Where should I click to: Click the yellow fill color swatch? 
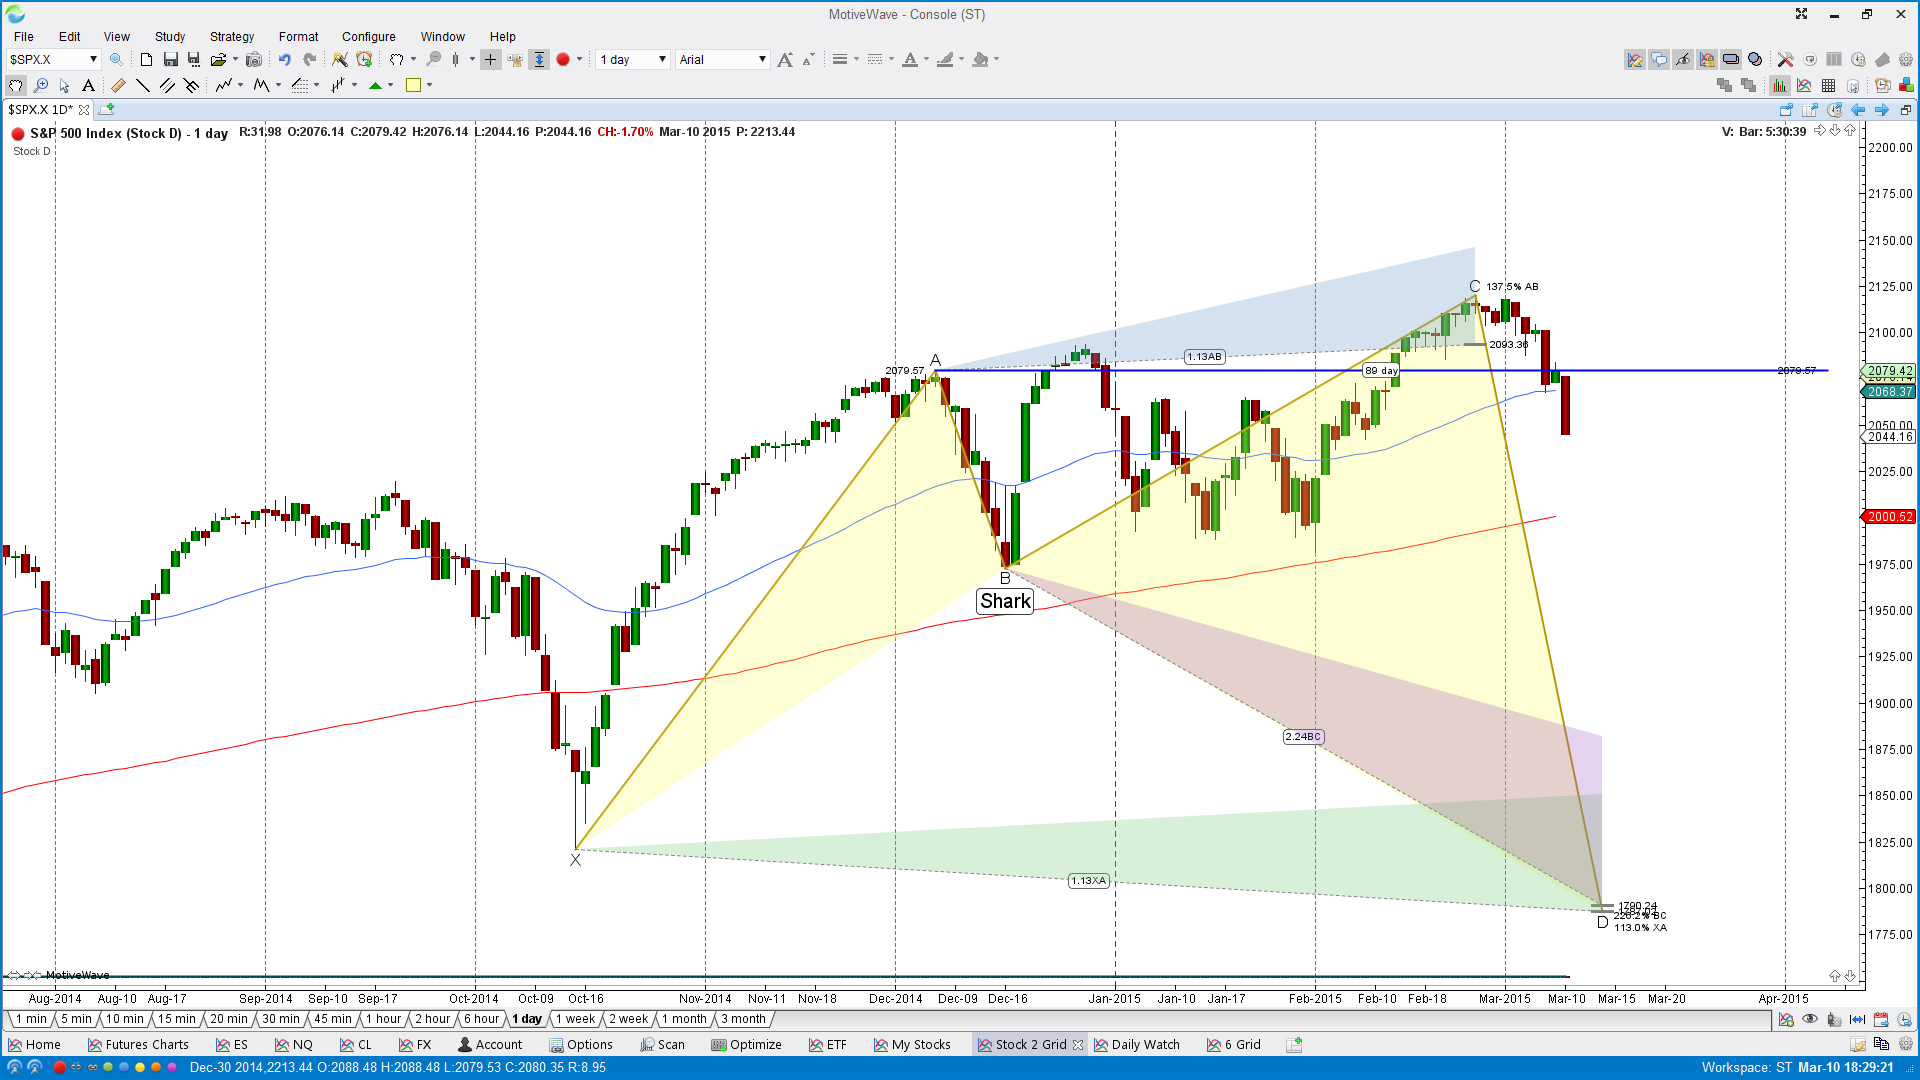click(x=413, y=86)
